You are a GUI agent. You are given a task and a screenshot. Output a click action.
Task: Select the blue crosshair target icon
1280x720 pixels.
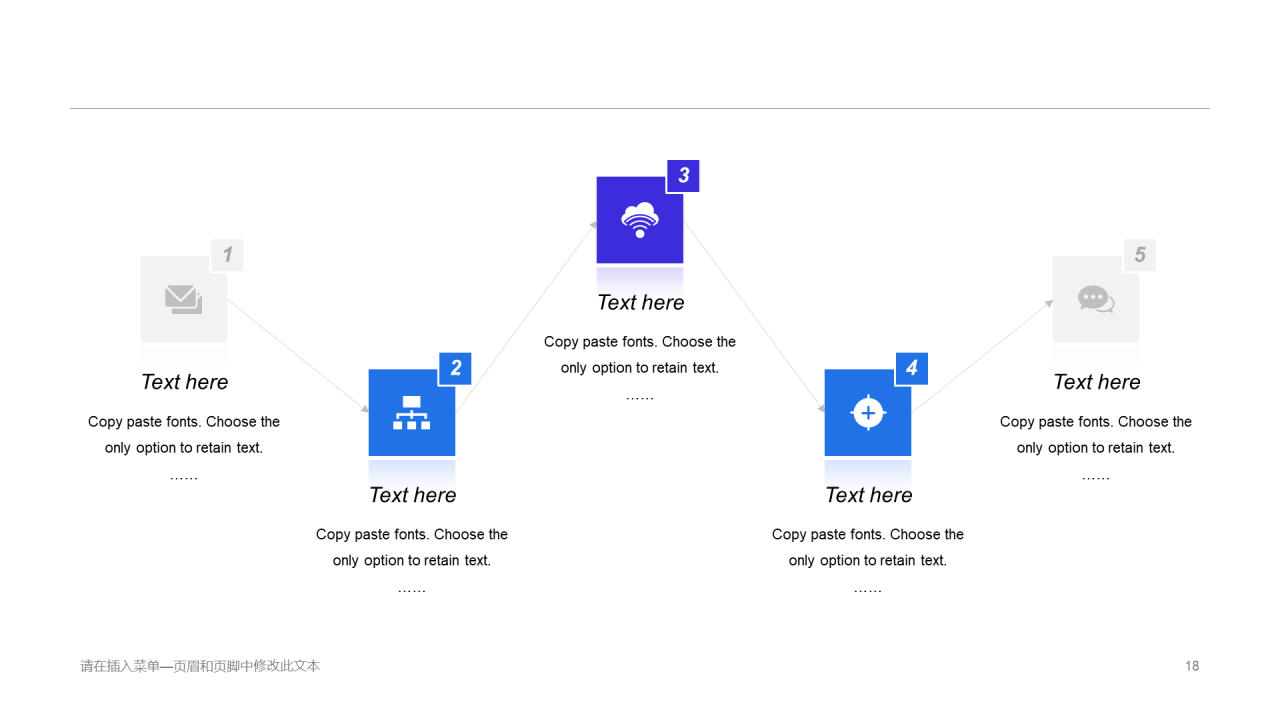tap(868, 412)
